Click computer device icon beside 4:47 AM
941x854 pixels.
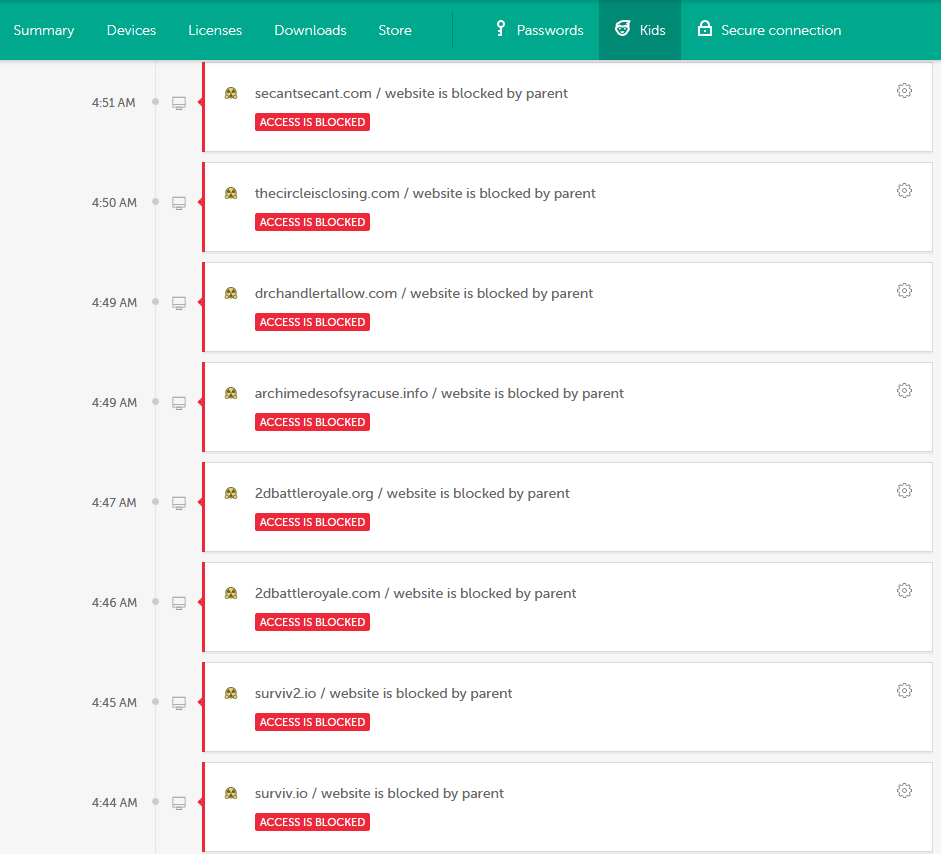click(x=179, y=504)
